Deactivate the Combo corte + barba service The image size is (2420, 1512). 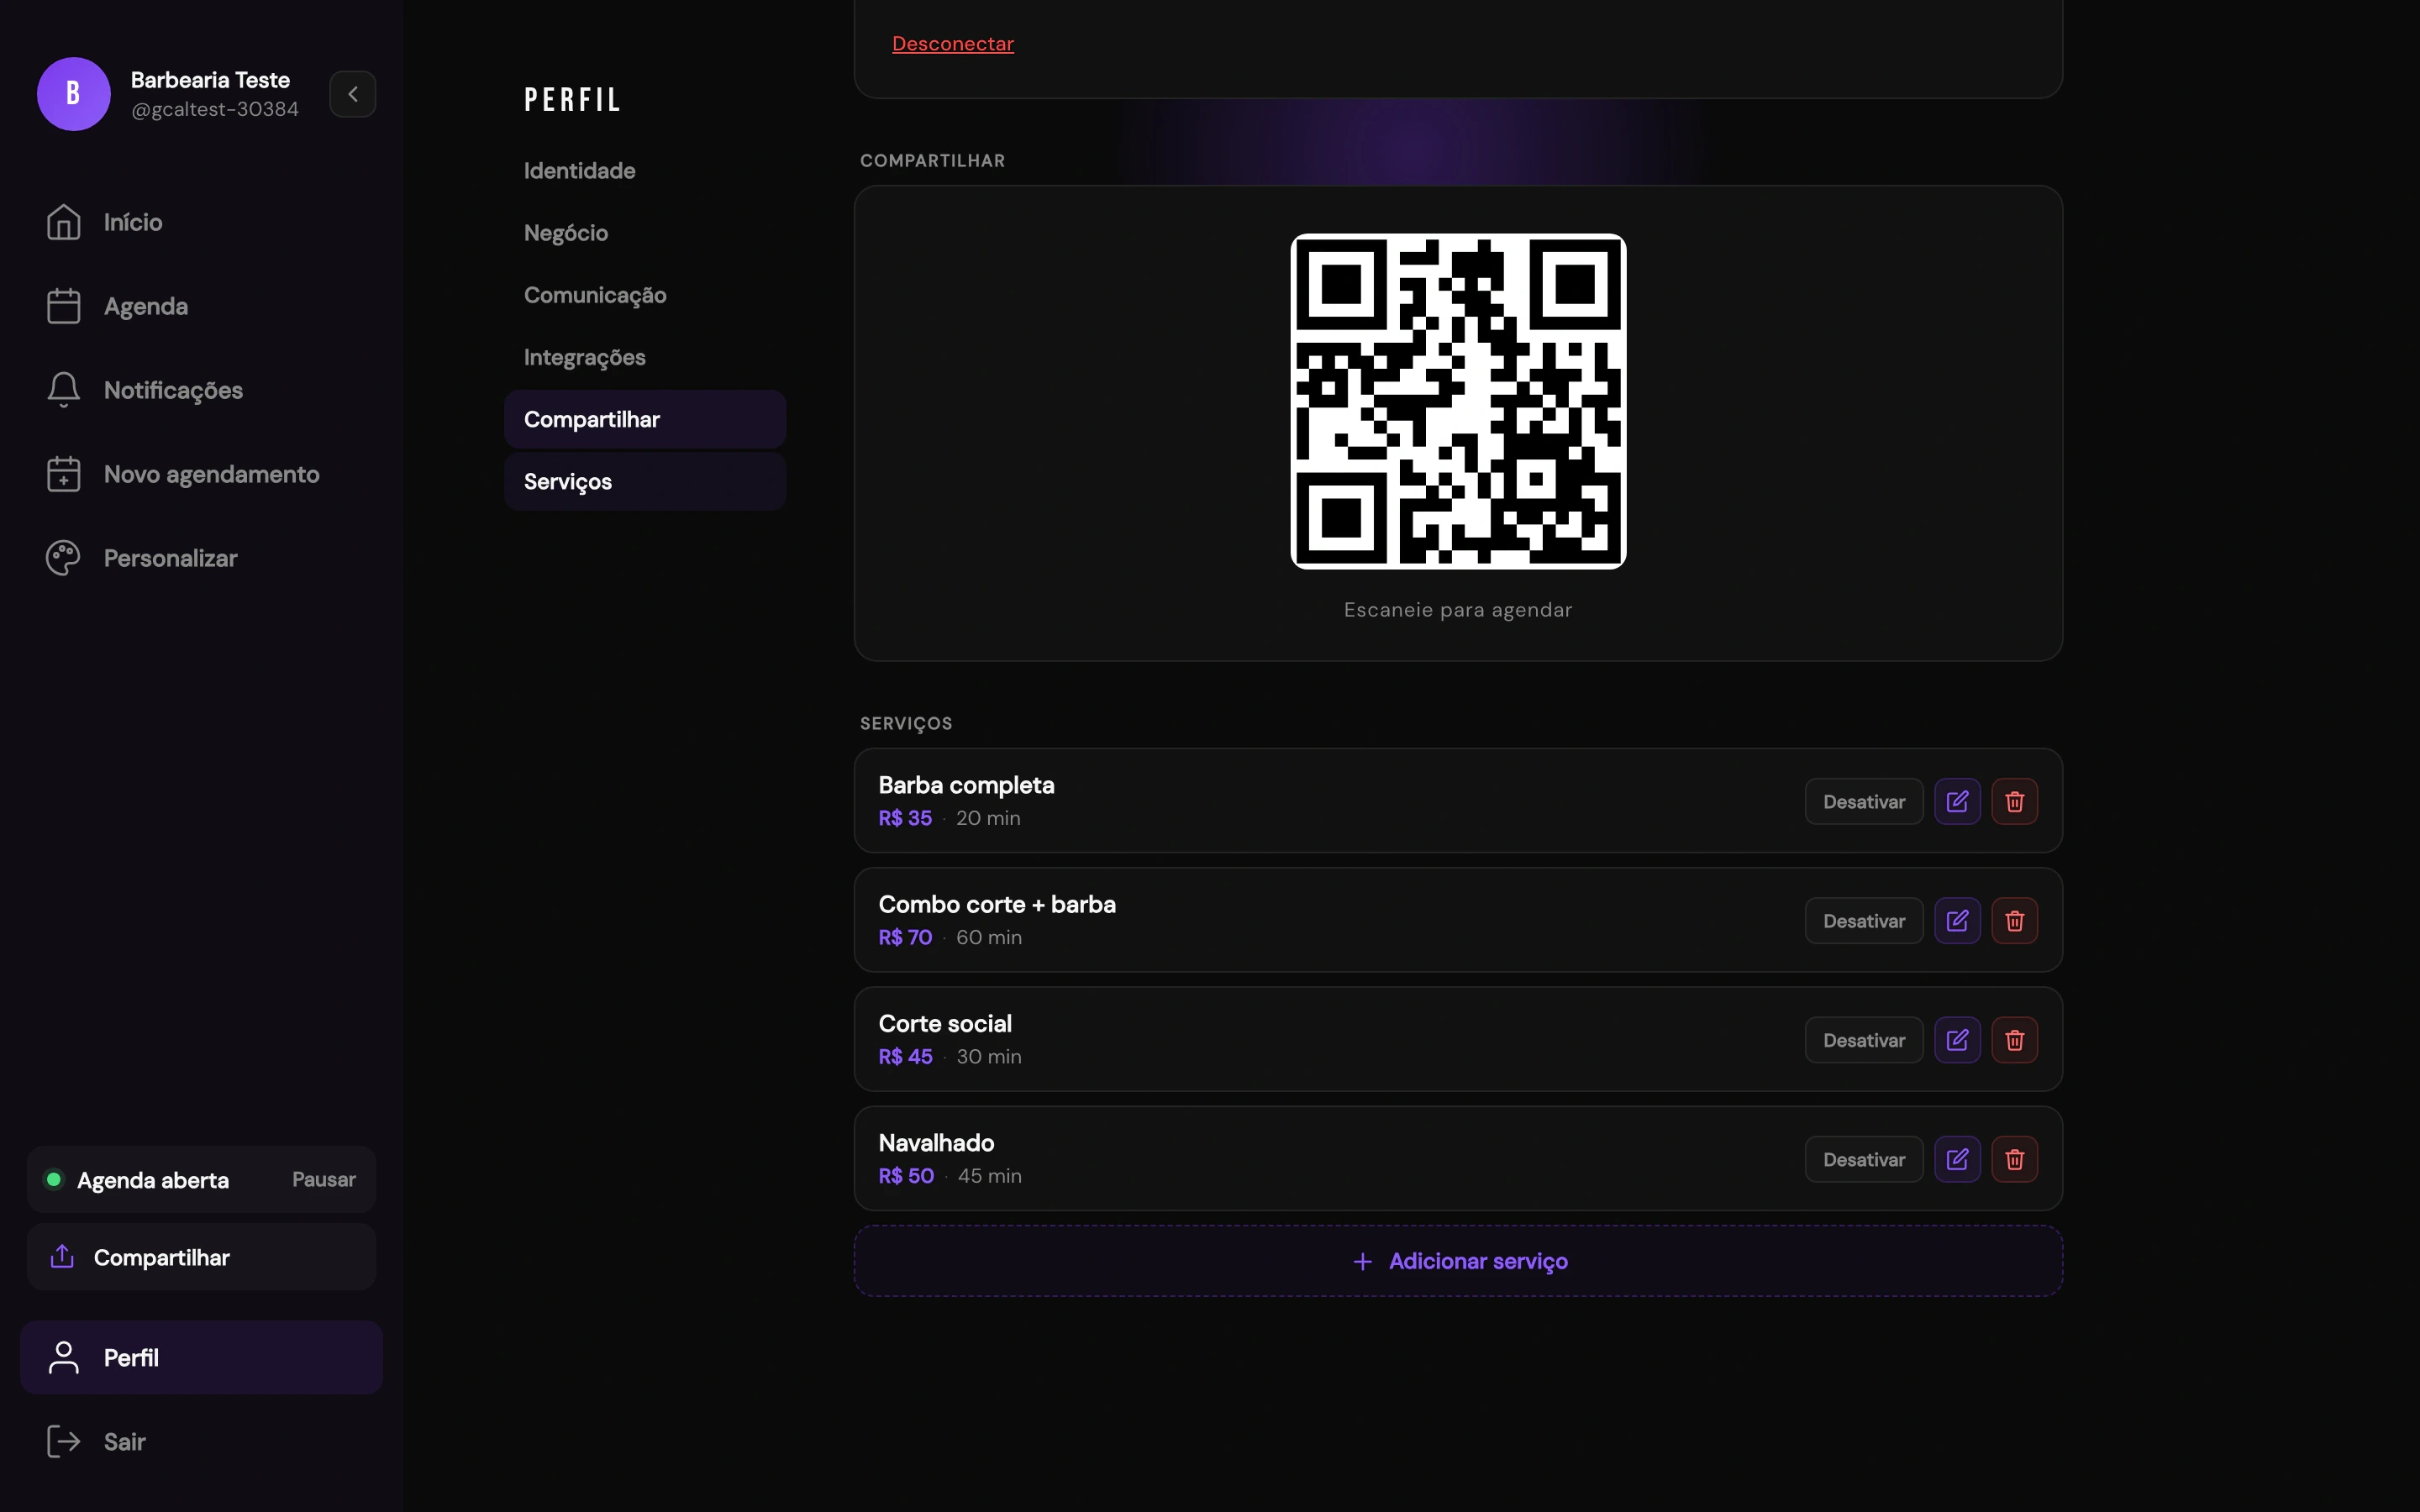tap(1864, 921)
